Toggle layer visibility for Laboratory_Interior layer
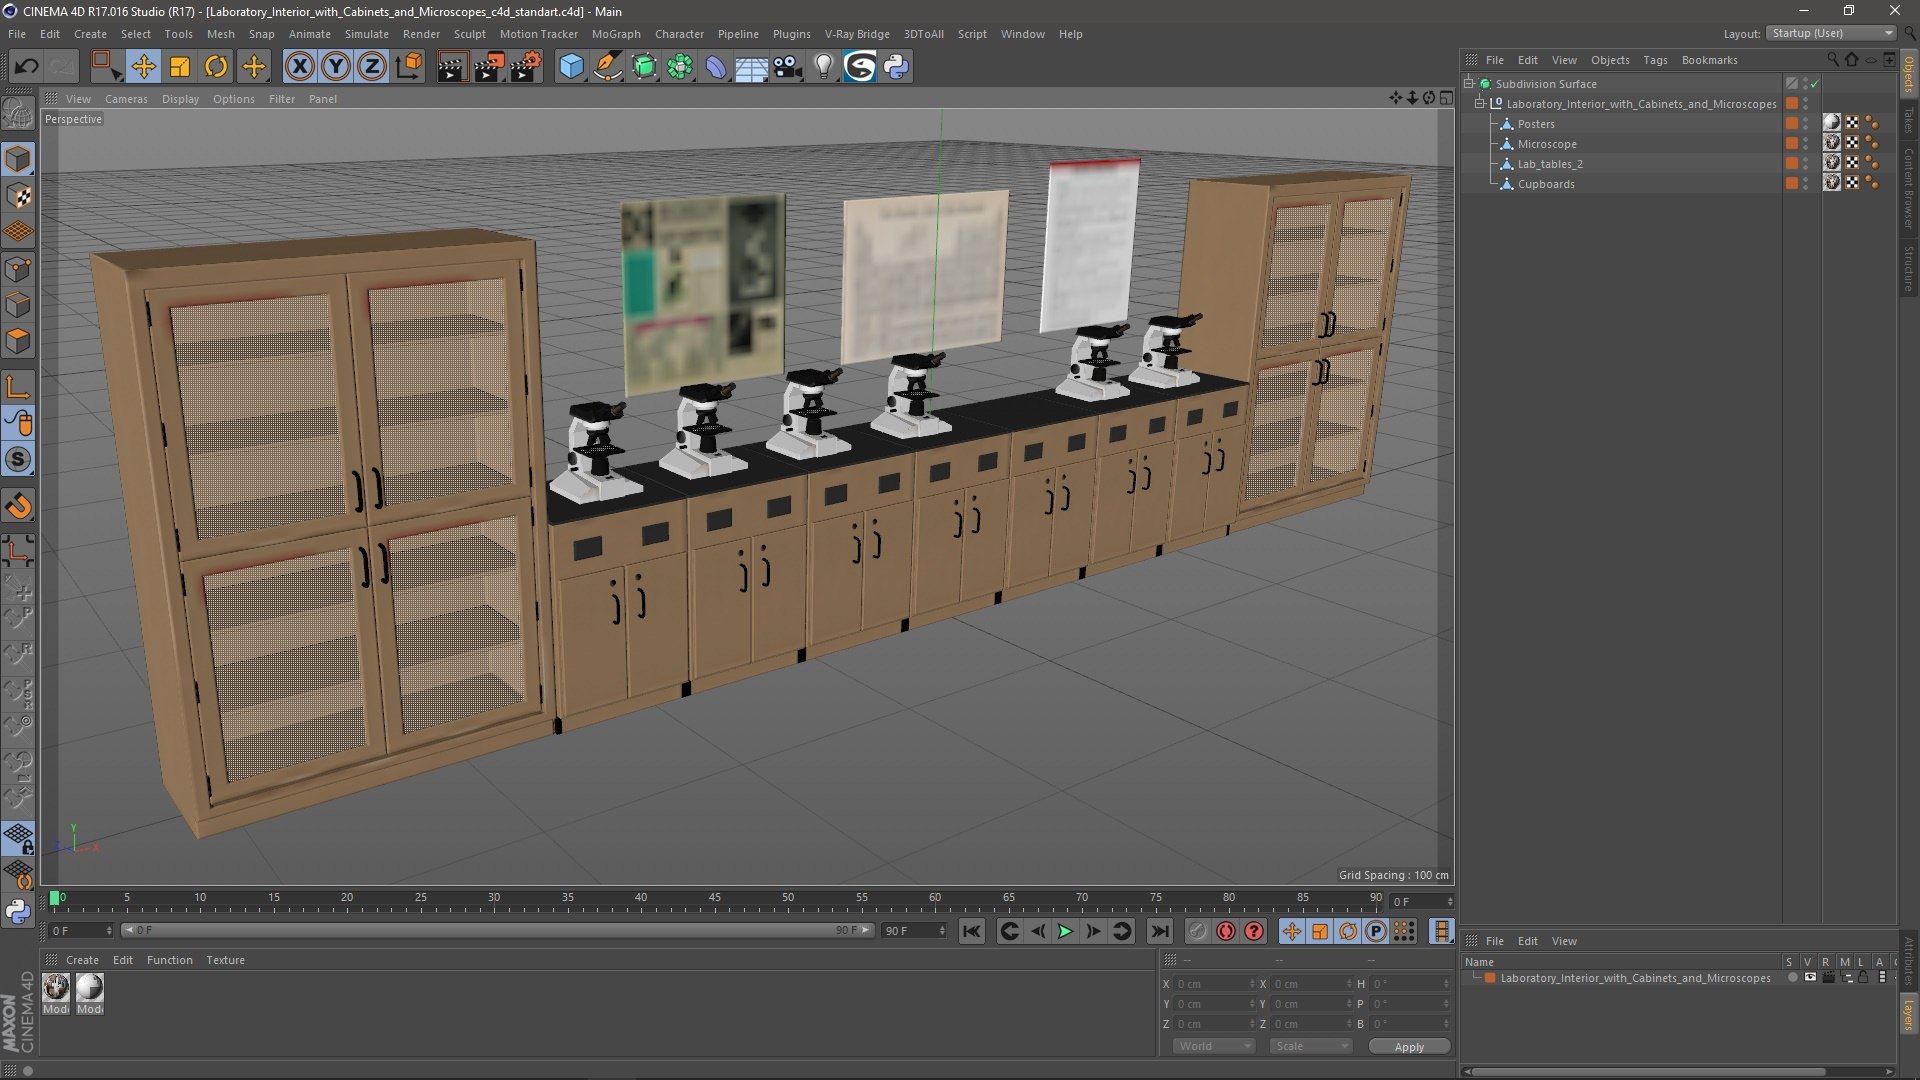 click(1810, 978)
